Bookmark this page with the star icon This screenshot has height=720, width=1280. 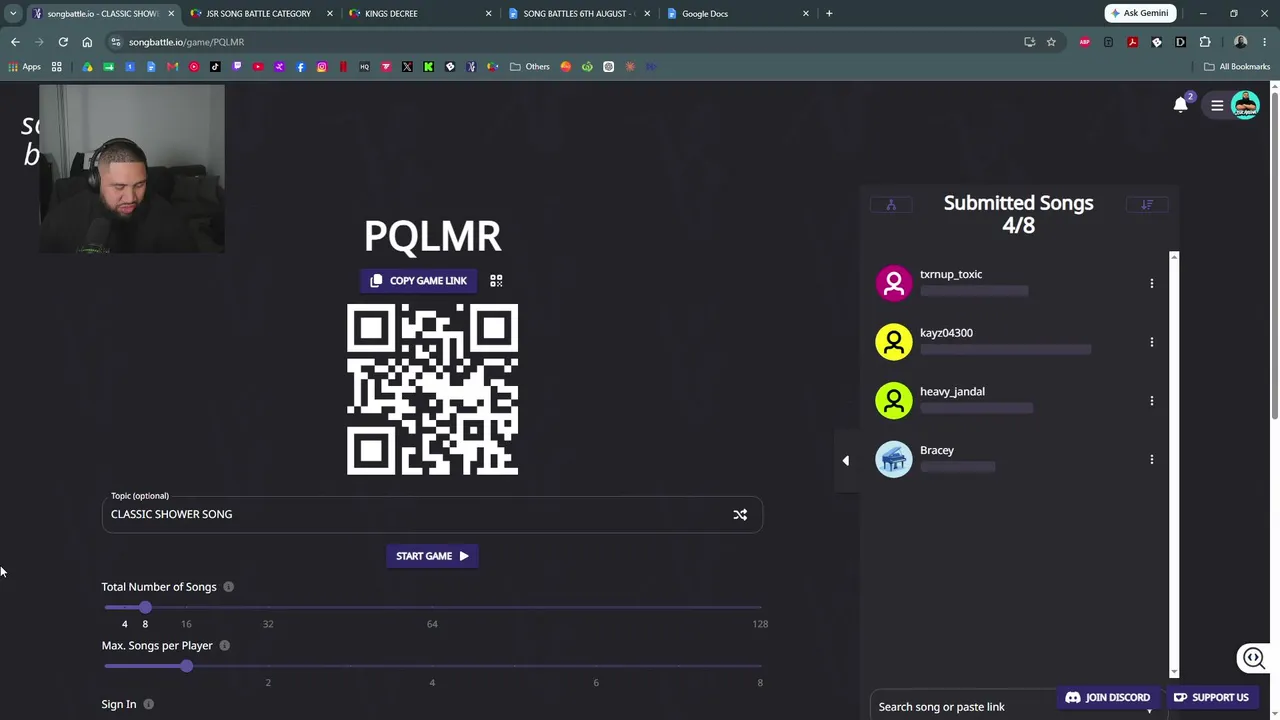click(1051, 42)
